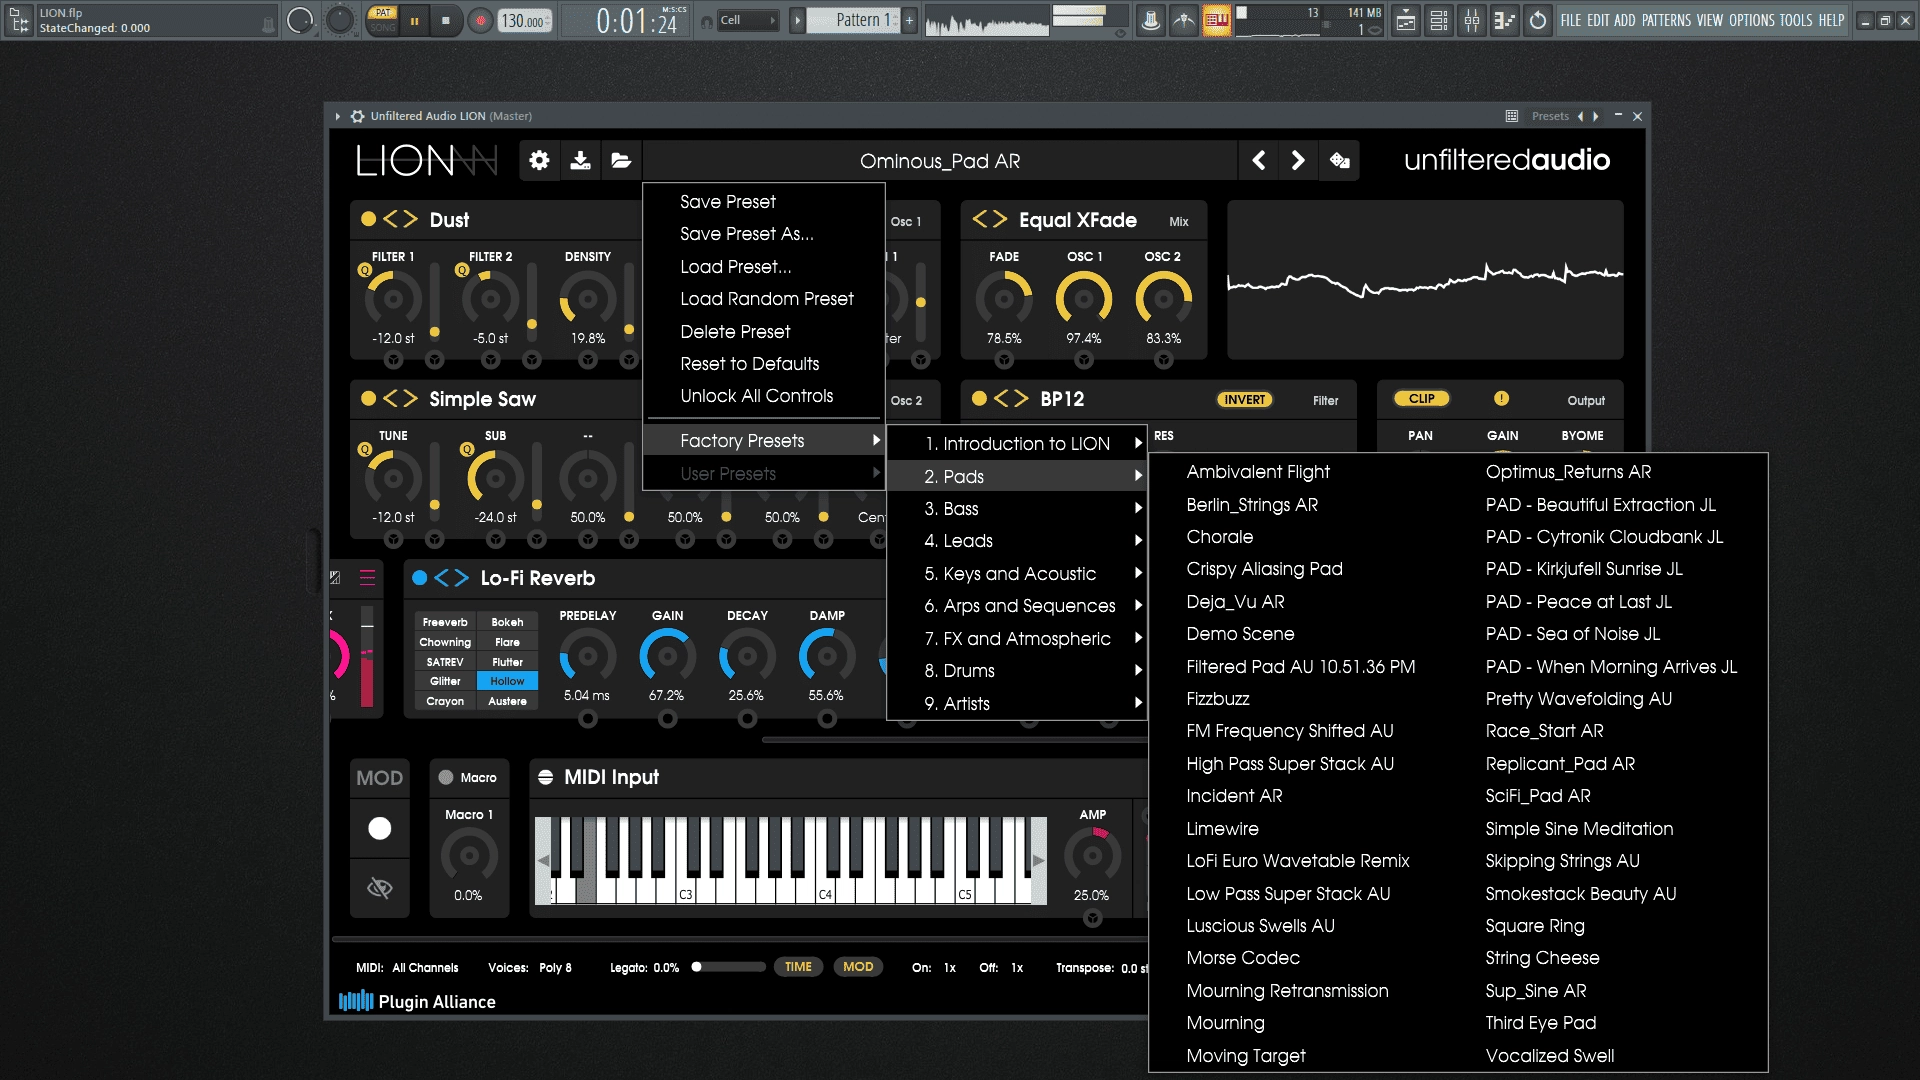The height and width of the screenshot is (1080, 1920).
Task: Expand 1. Introduction to LION category
Action: tap(1017, 444)
